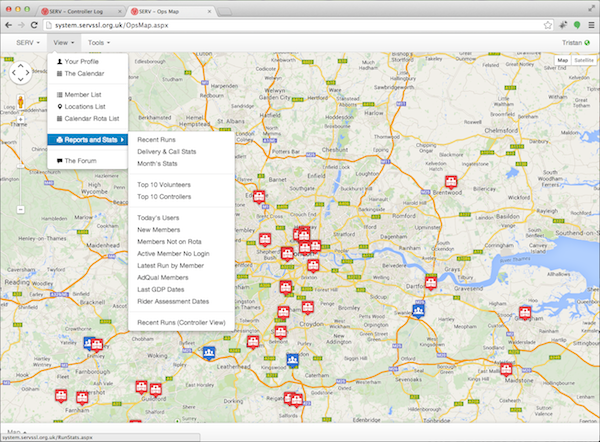This screenshot has width=600, height=442.
Task: Select the Map view type button
Action: (x=562, y=61)
